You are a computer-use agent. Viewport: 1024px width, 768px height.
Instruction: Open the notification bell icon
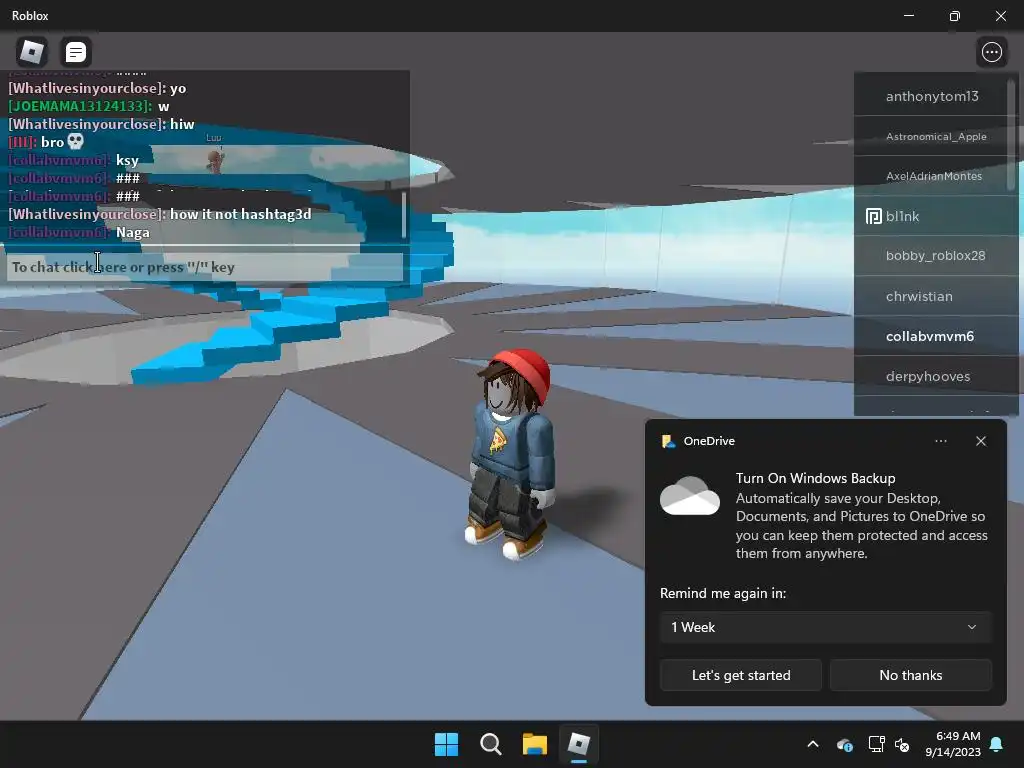997,744
